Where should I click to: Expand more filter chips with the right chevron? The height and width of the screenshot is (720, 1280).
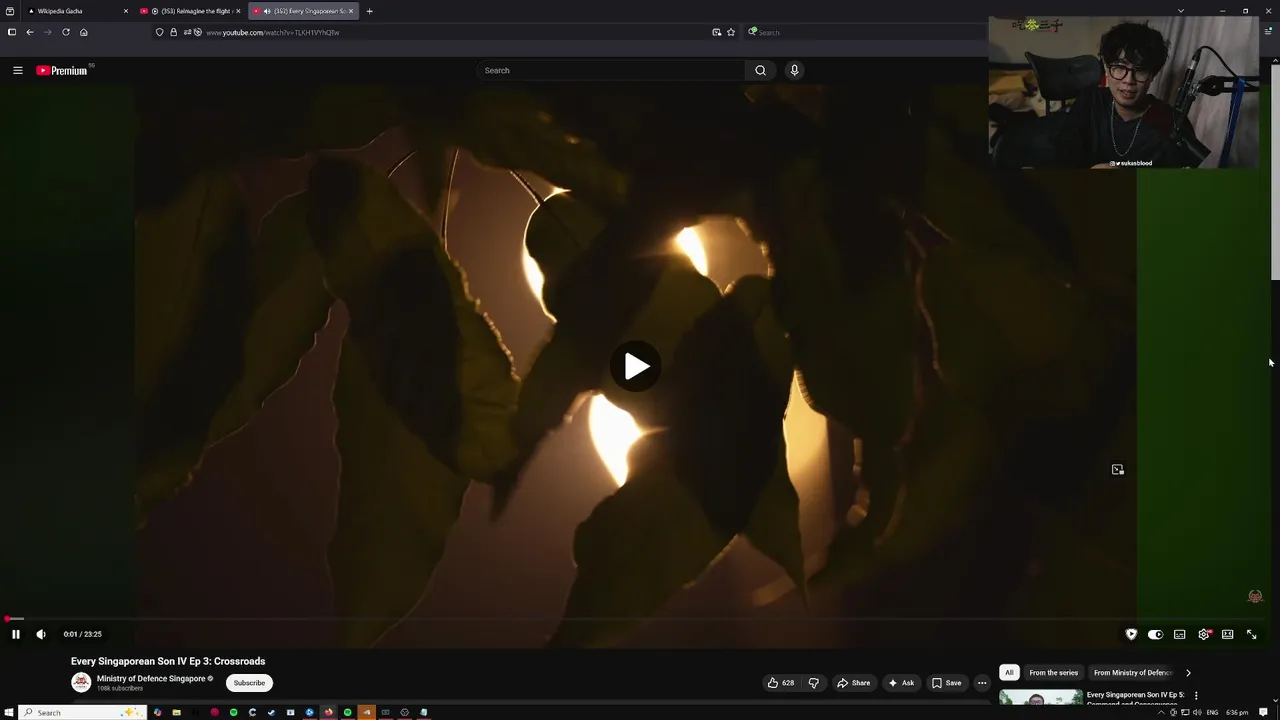[x=1188, y=673]
